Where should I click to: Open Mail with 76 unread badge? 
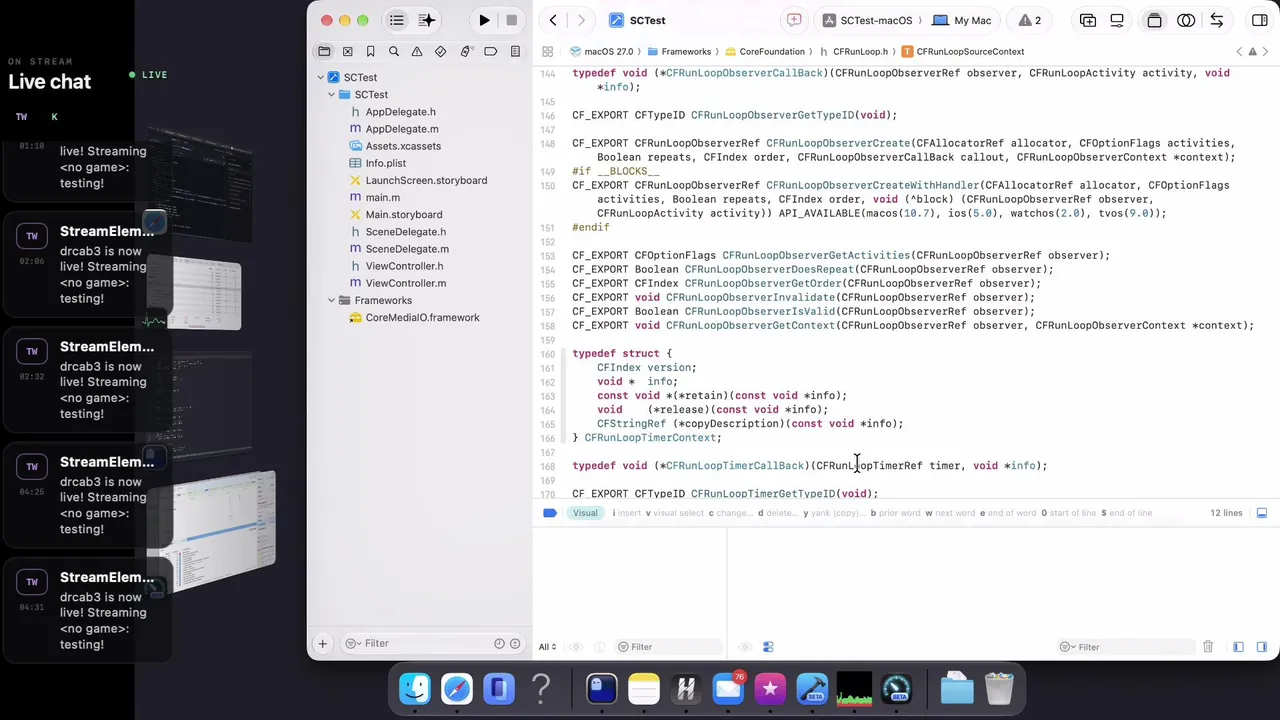click(x=728, y=688)
